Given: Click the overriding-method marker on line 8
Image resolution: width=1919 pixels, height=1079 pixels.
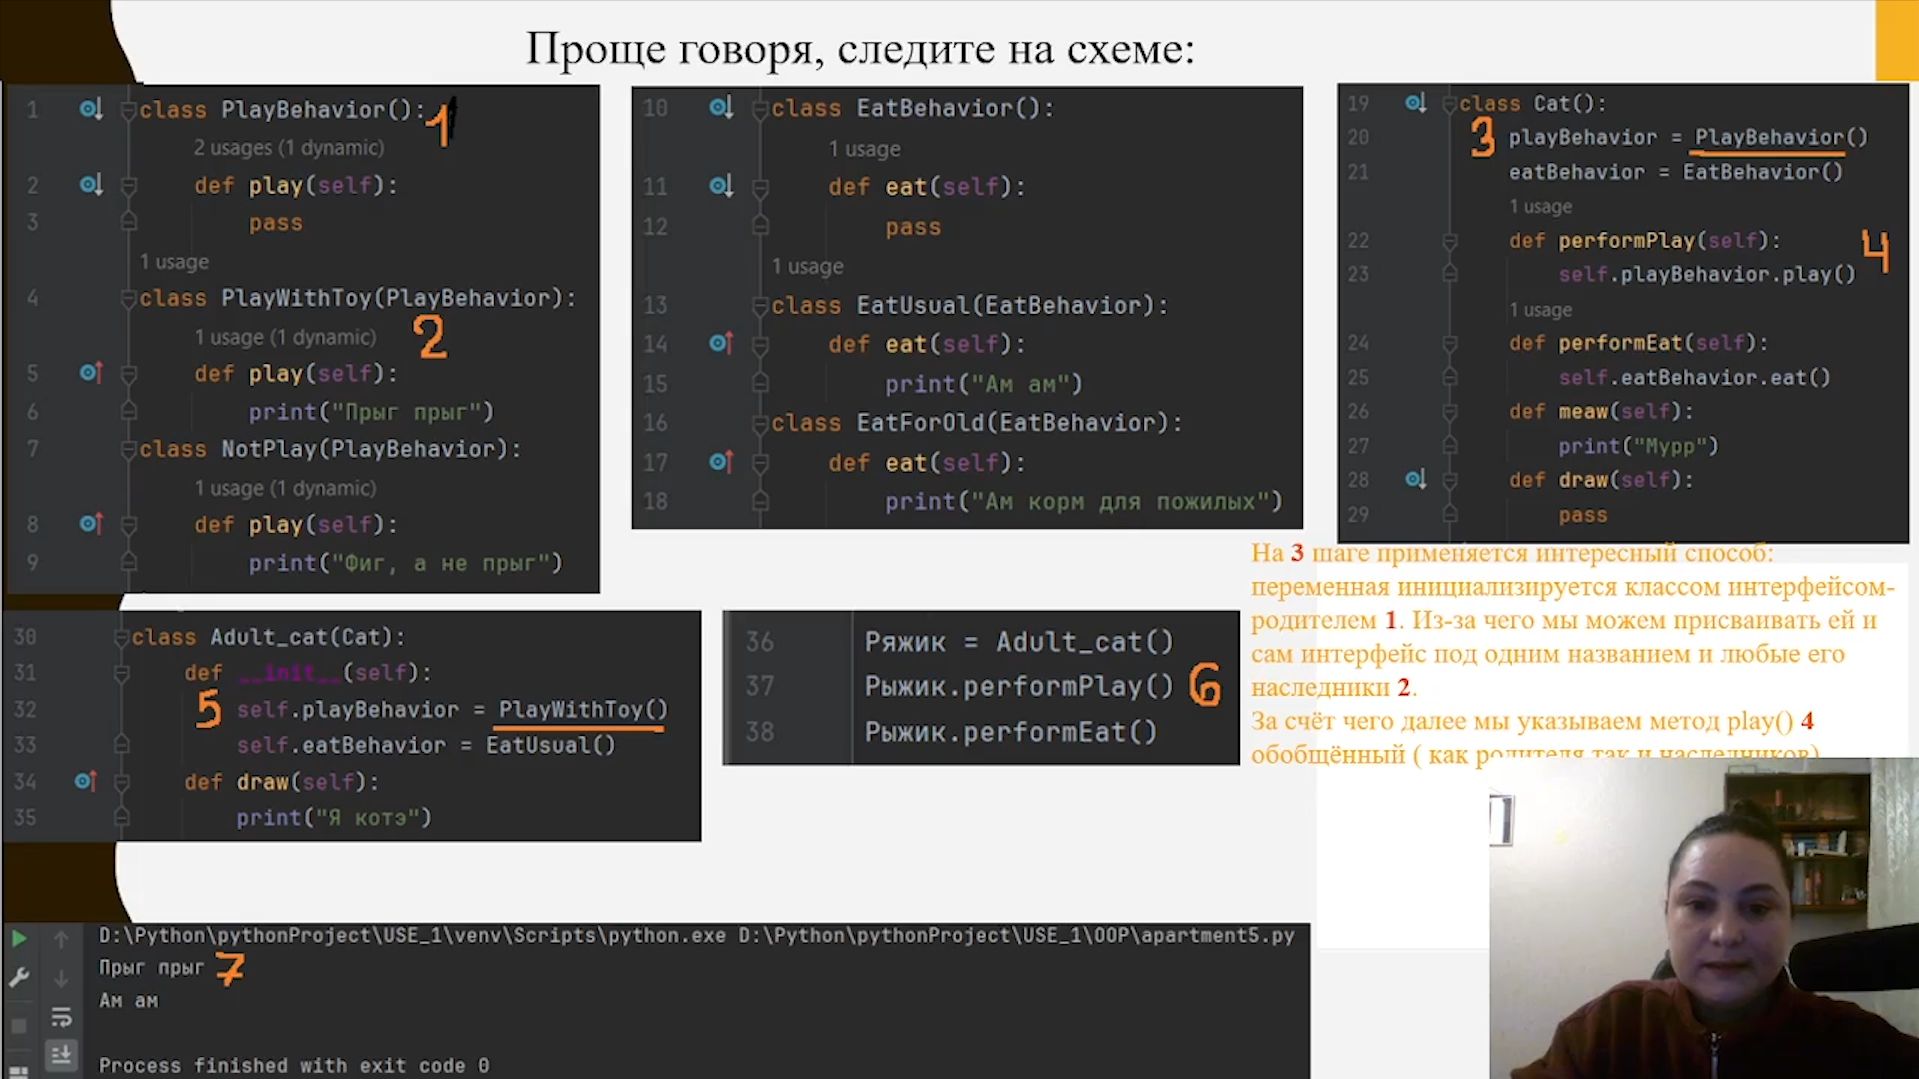Looking at the screenshot, I should tap(91, 524).
